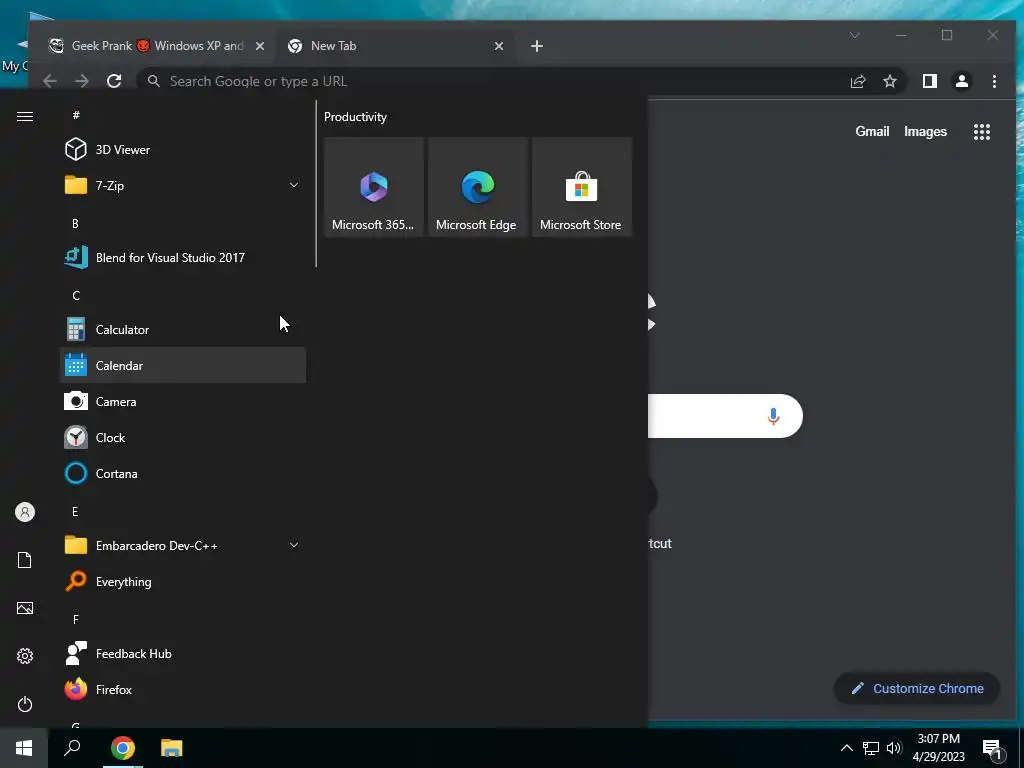Screen dimensions: 1024x768
Task: Close the New Tab tab
Action: pyautogui.click(x=499, y=46)
